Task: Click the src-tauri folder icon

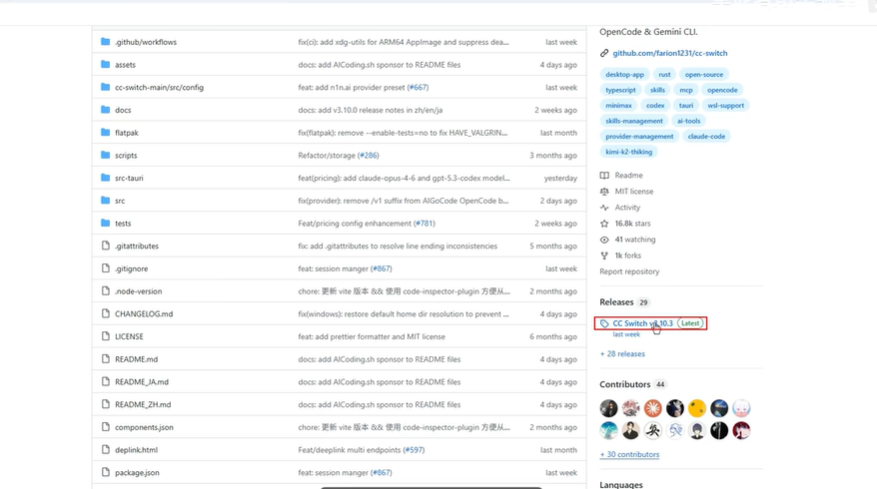Action: 105,178
